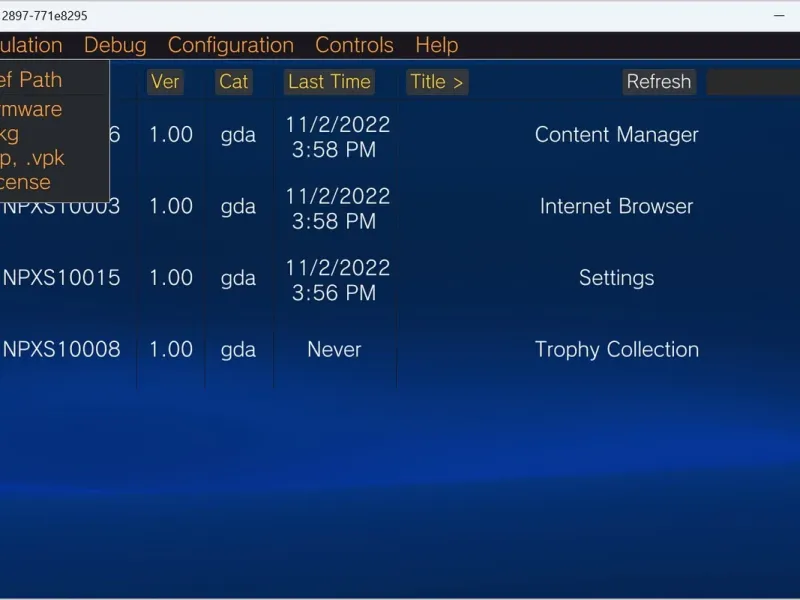
Task: Choose the install .zip, .vpk entry
Action: [32, 158]
